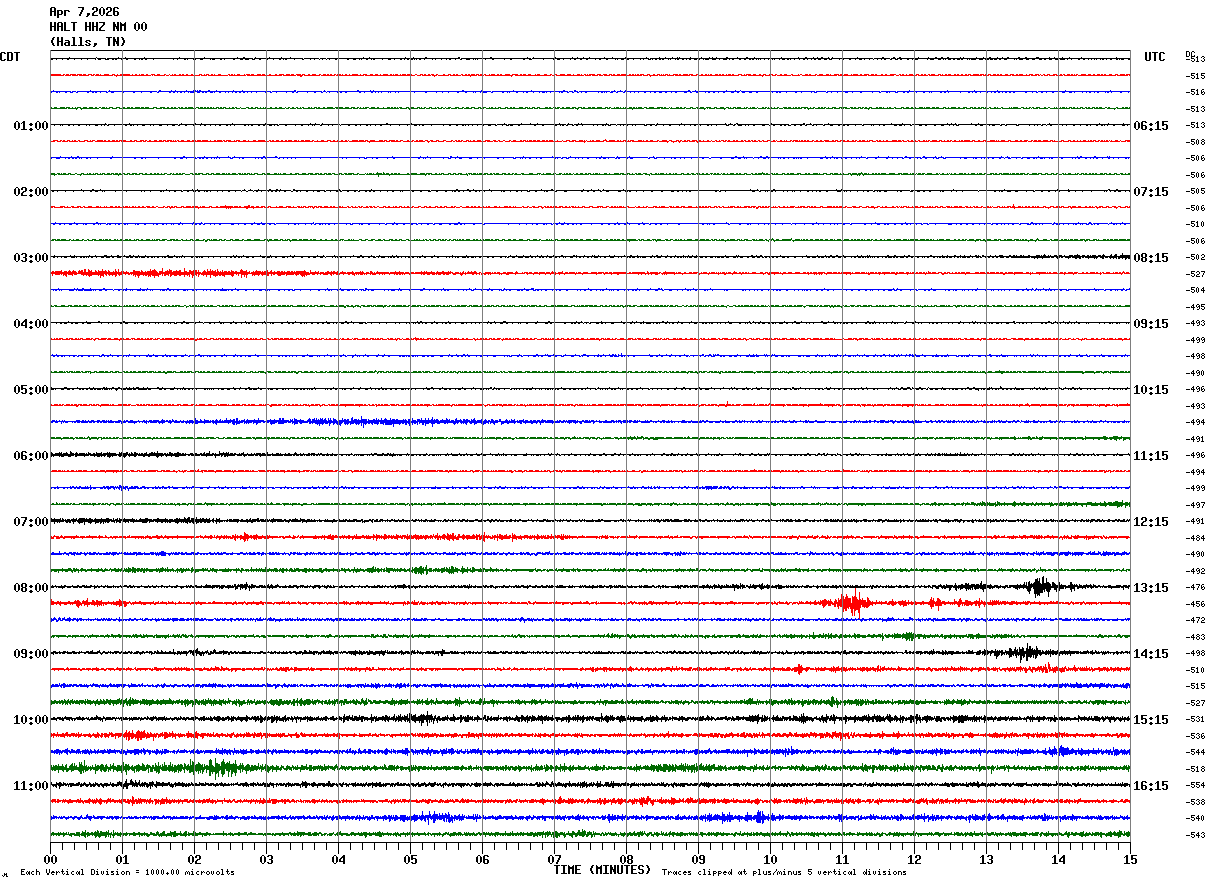Select the 11:00 CDT row label
The width and height of the screenshot is (1210, 886).
(31, 786)
